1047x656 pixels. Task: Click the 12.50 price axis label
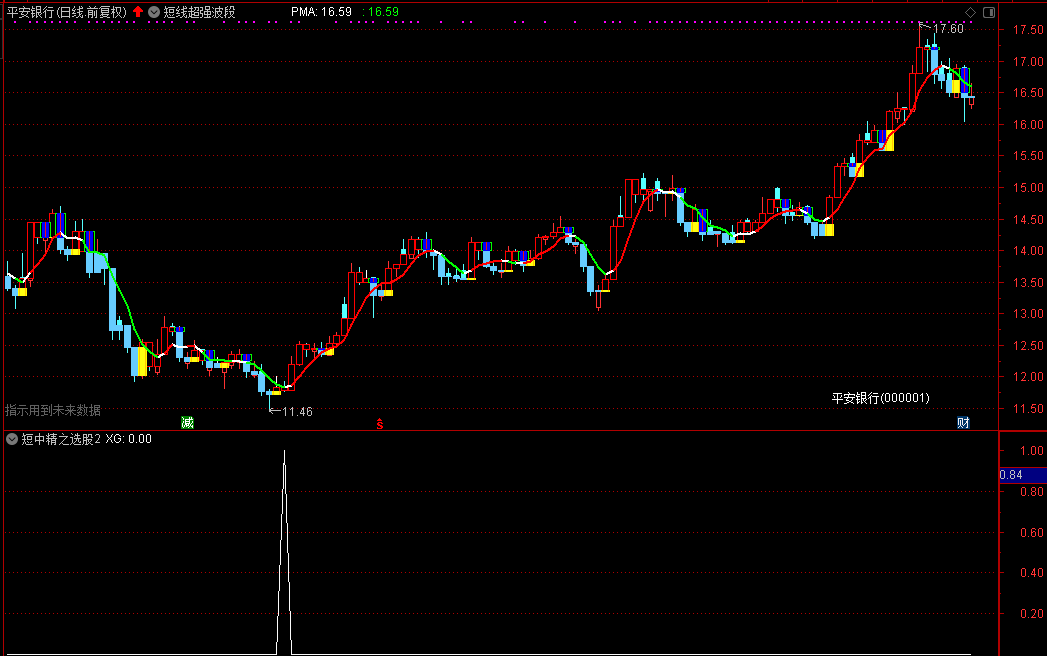coord(1028,345)
